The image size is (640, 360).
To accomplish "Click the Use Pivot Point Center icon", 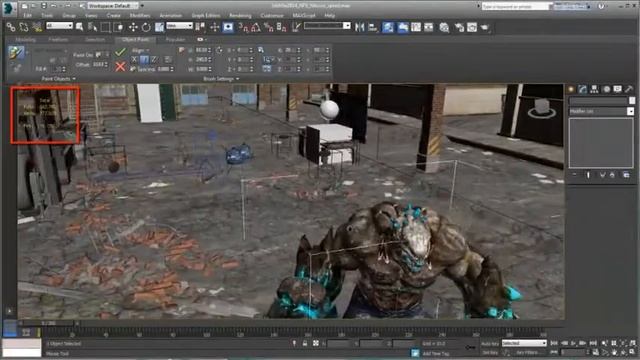I will click(x=200, y=27).
